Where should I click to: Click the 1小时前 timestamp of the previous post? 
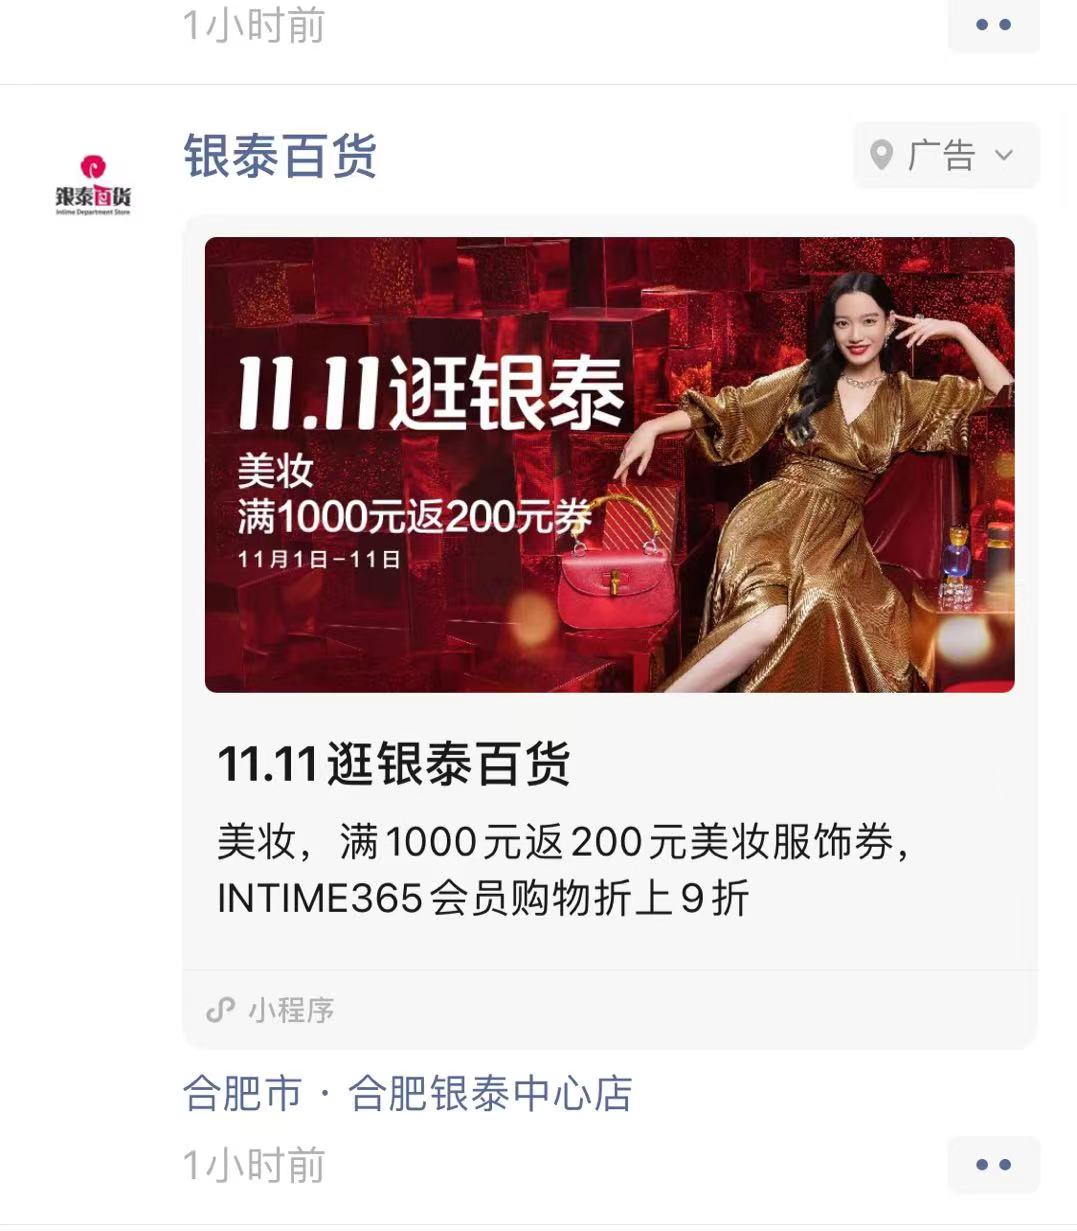(254, 26)
